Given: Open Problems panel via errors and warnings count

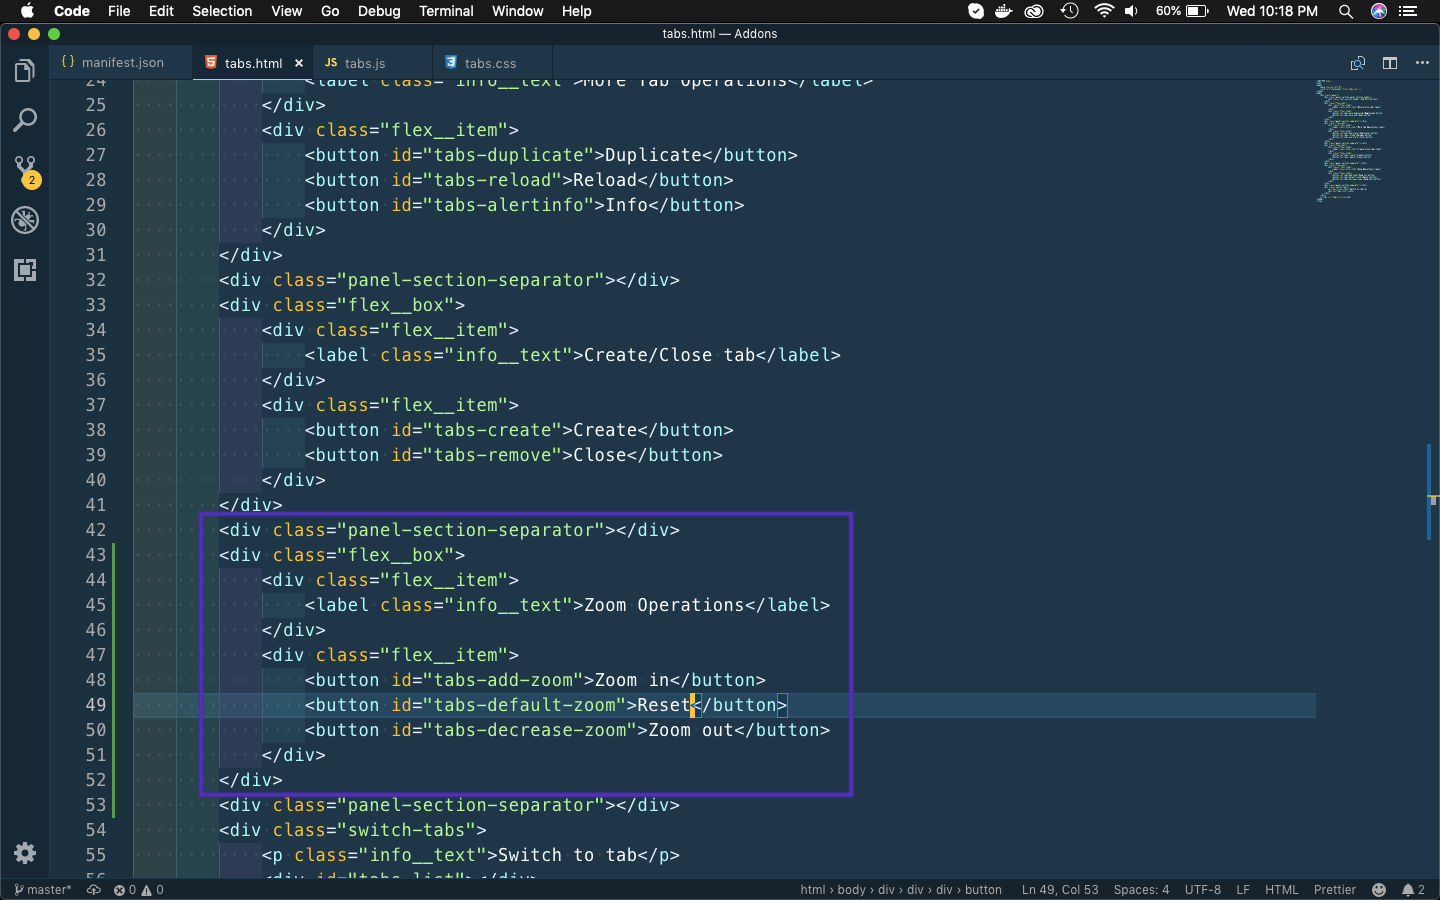Looking at the screenshot, I should [138, 890].
